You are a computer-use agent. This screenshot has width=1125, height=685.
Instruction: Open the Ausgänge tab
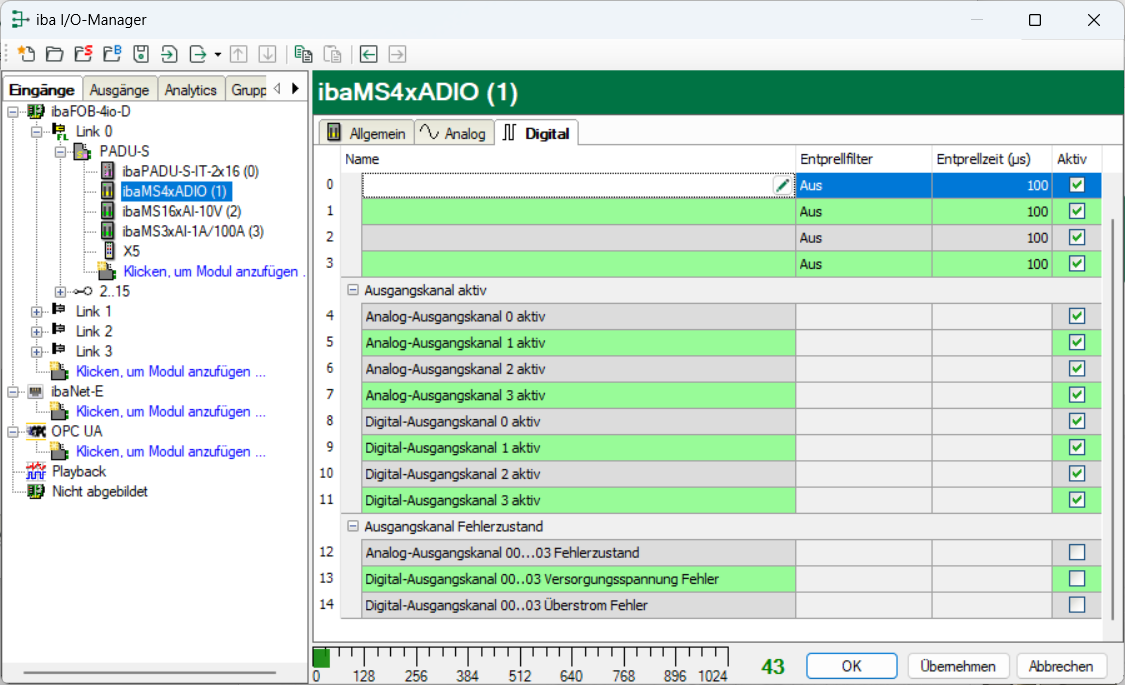coord(119,89)
